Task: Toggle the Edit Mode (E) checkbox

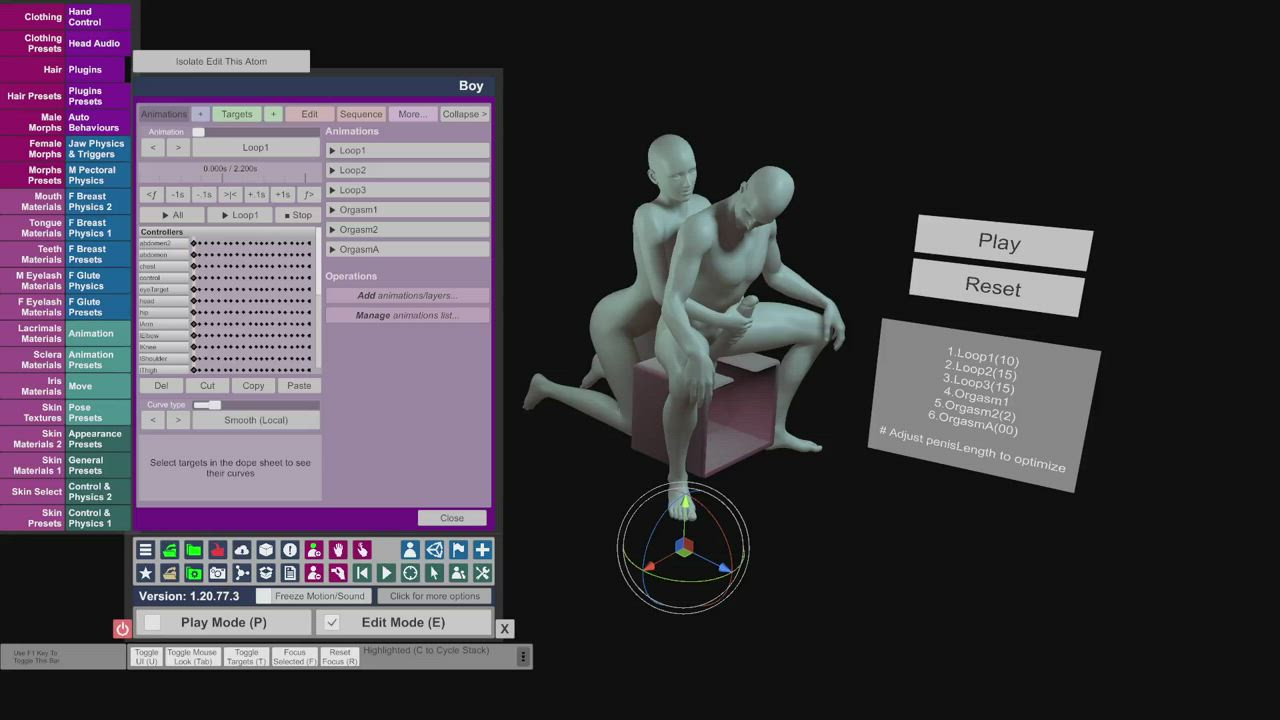Action: (332, 623)
